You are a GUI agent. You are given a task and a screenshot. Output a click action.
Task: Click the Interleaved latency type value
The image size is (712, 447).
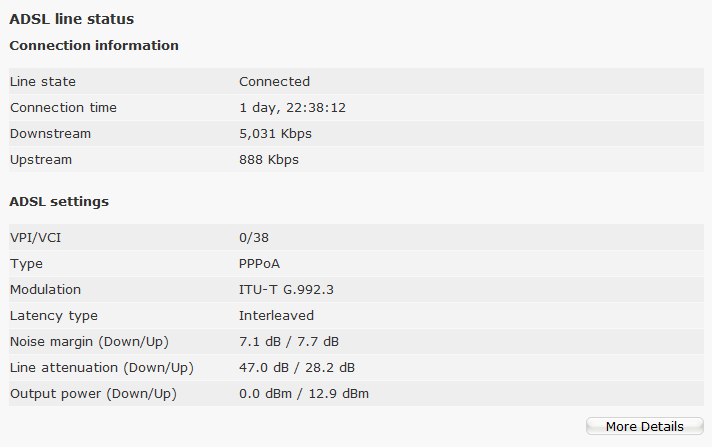(276, 315)
